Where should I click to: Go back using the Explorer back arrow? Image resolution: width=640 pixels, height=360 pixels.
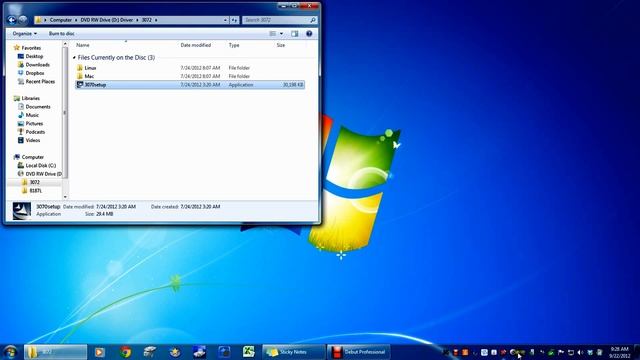pos(12,20)
